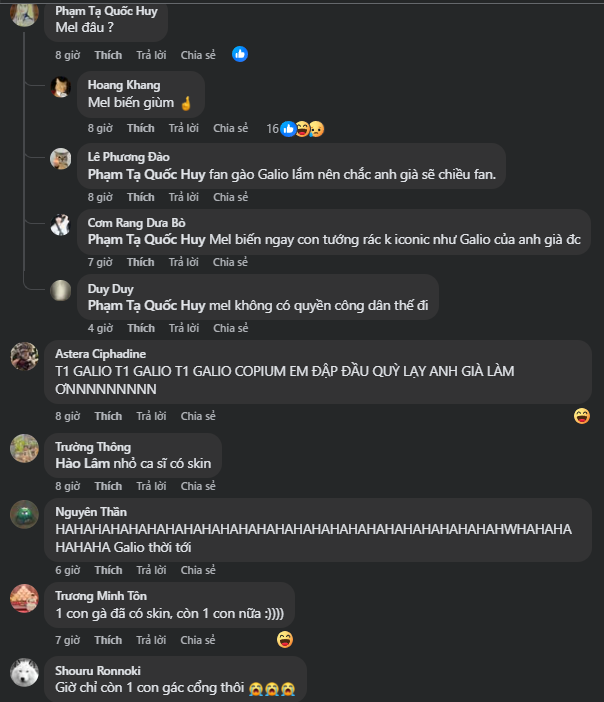Click Shouru Ronnoki's dog avatar
The width and height of the screenshot is (604, 702).
point(25,673)
